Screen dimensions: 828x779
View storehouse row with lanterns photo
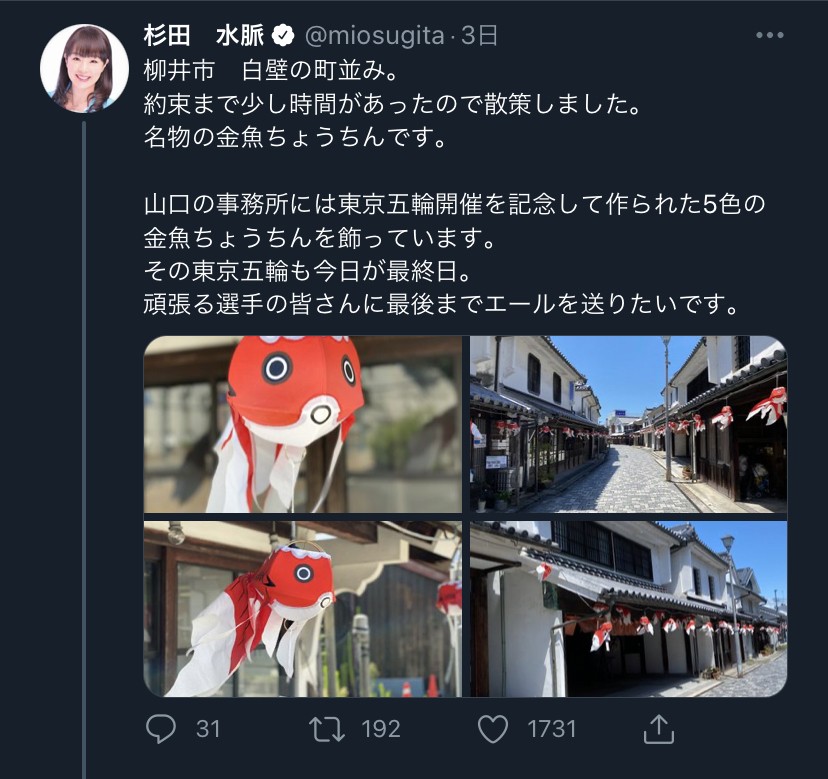point(628,609)
